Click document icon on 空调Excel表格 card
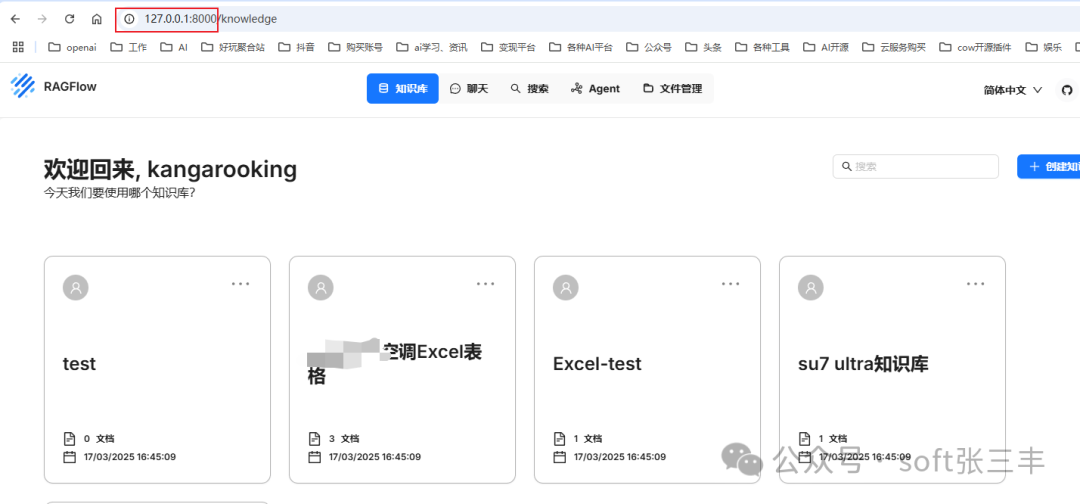Screen dimensions: 1080x504 point(314,439)
